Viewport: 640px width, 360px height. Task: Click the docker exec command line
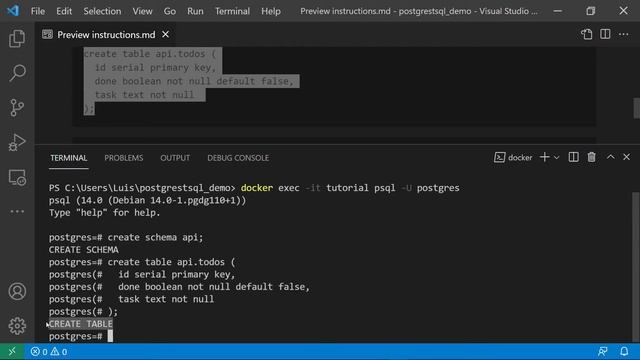[254, 188]
